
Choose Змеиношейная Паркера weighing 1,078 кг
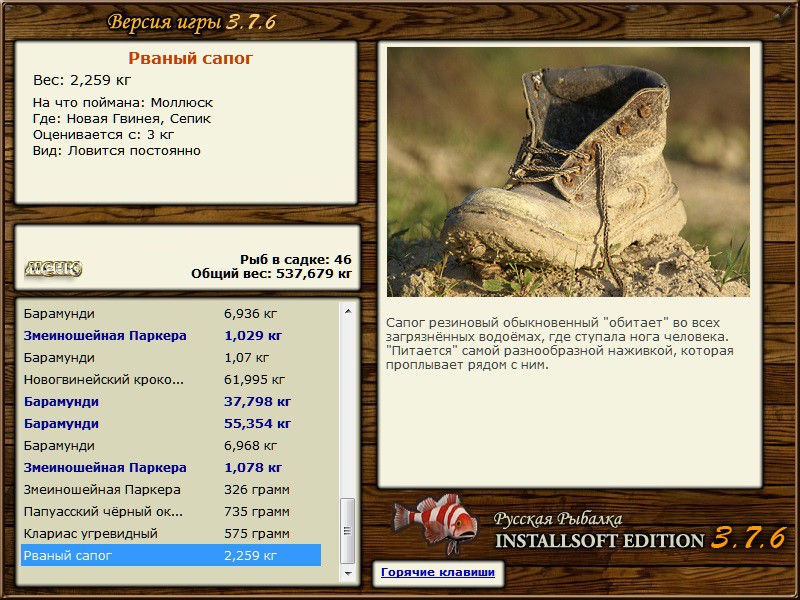(x=171, y=467)
